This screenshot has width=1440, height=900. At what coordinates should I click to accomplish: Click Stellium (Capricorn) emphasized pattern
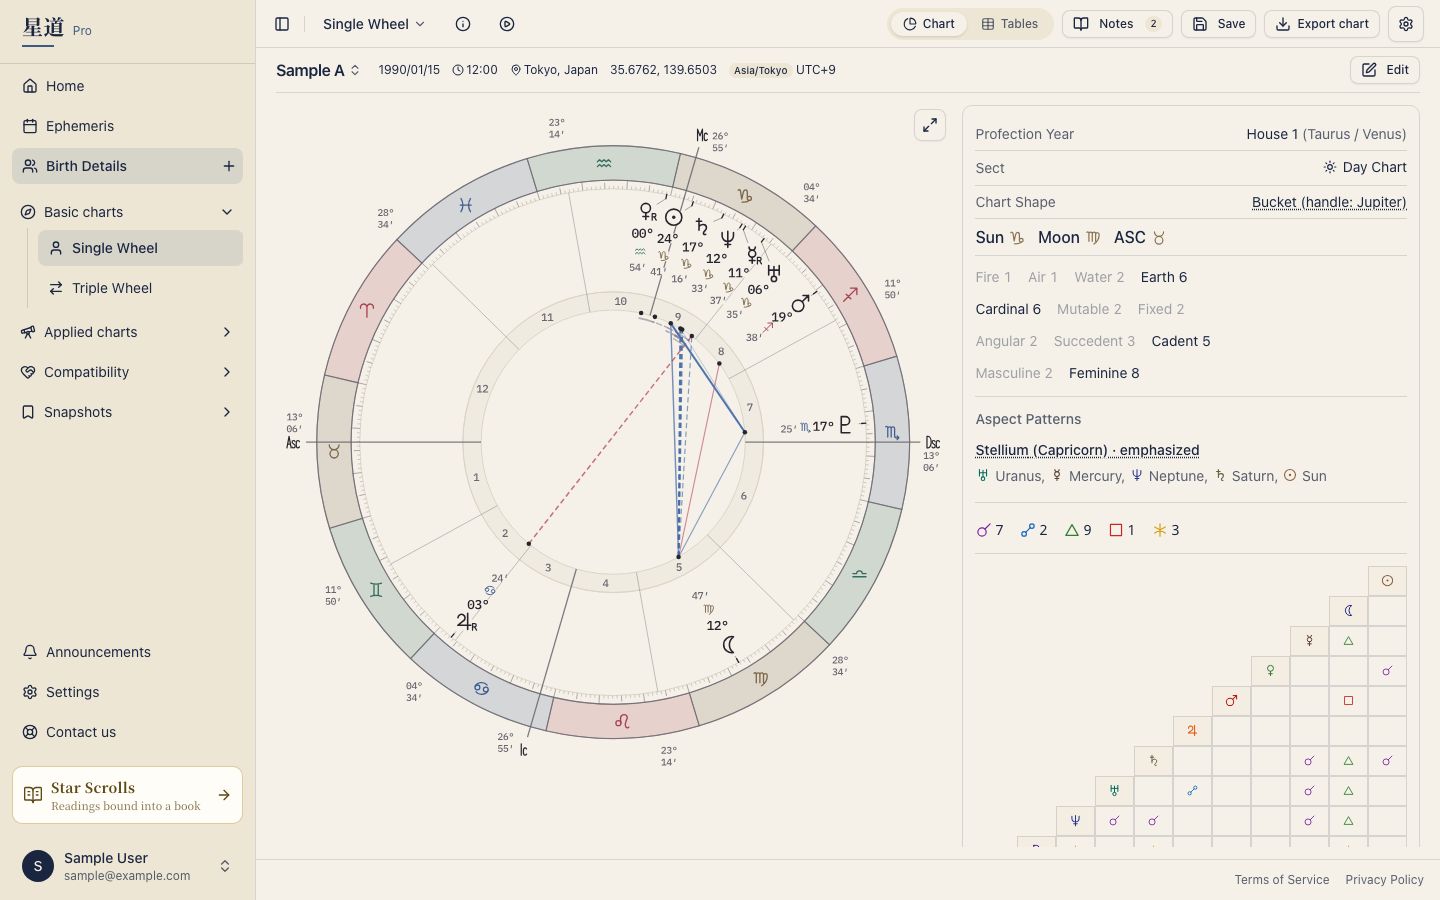(x=1087, y=450)
